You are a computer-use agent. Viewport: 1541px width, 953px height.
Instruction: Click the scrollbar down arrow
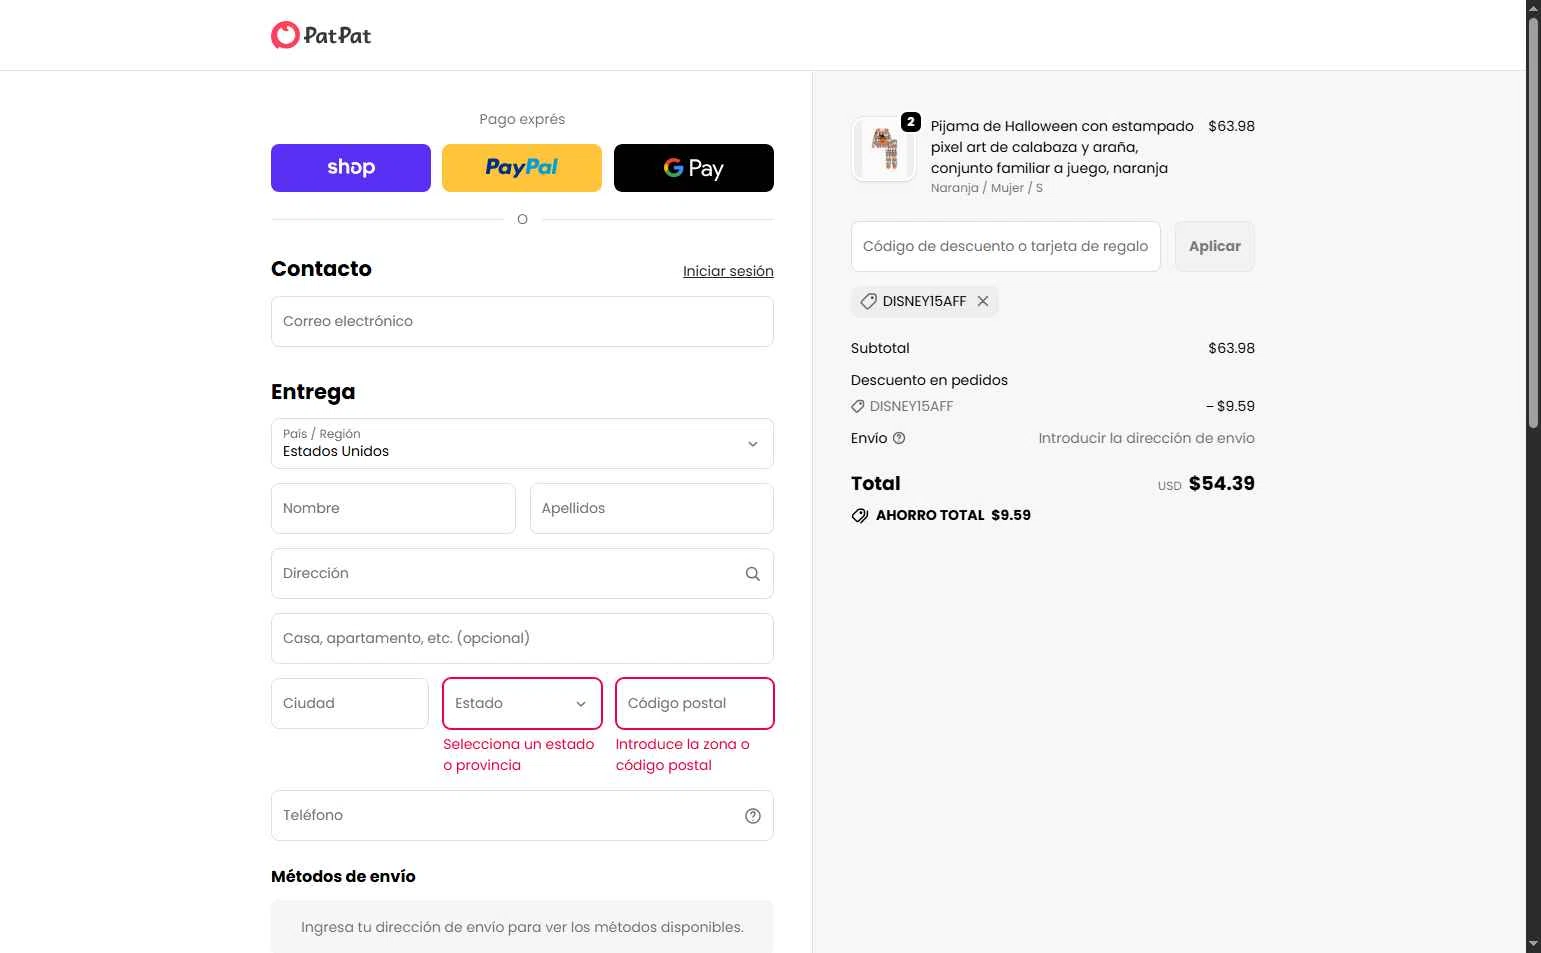click(x=1533, y=945)
